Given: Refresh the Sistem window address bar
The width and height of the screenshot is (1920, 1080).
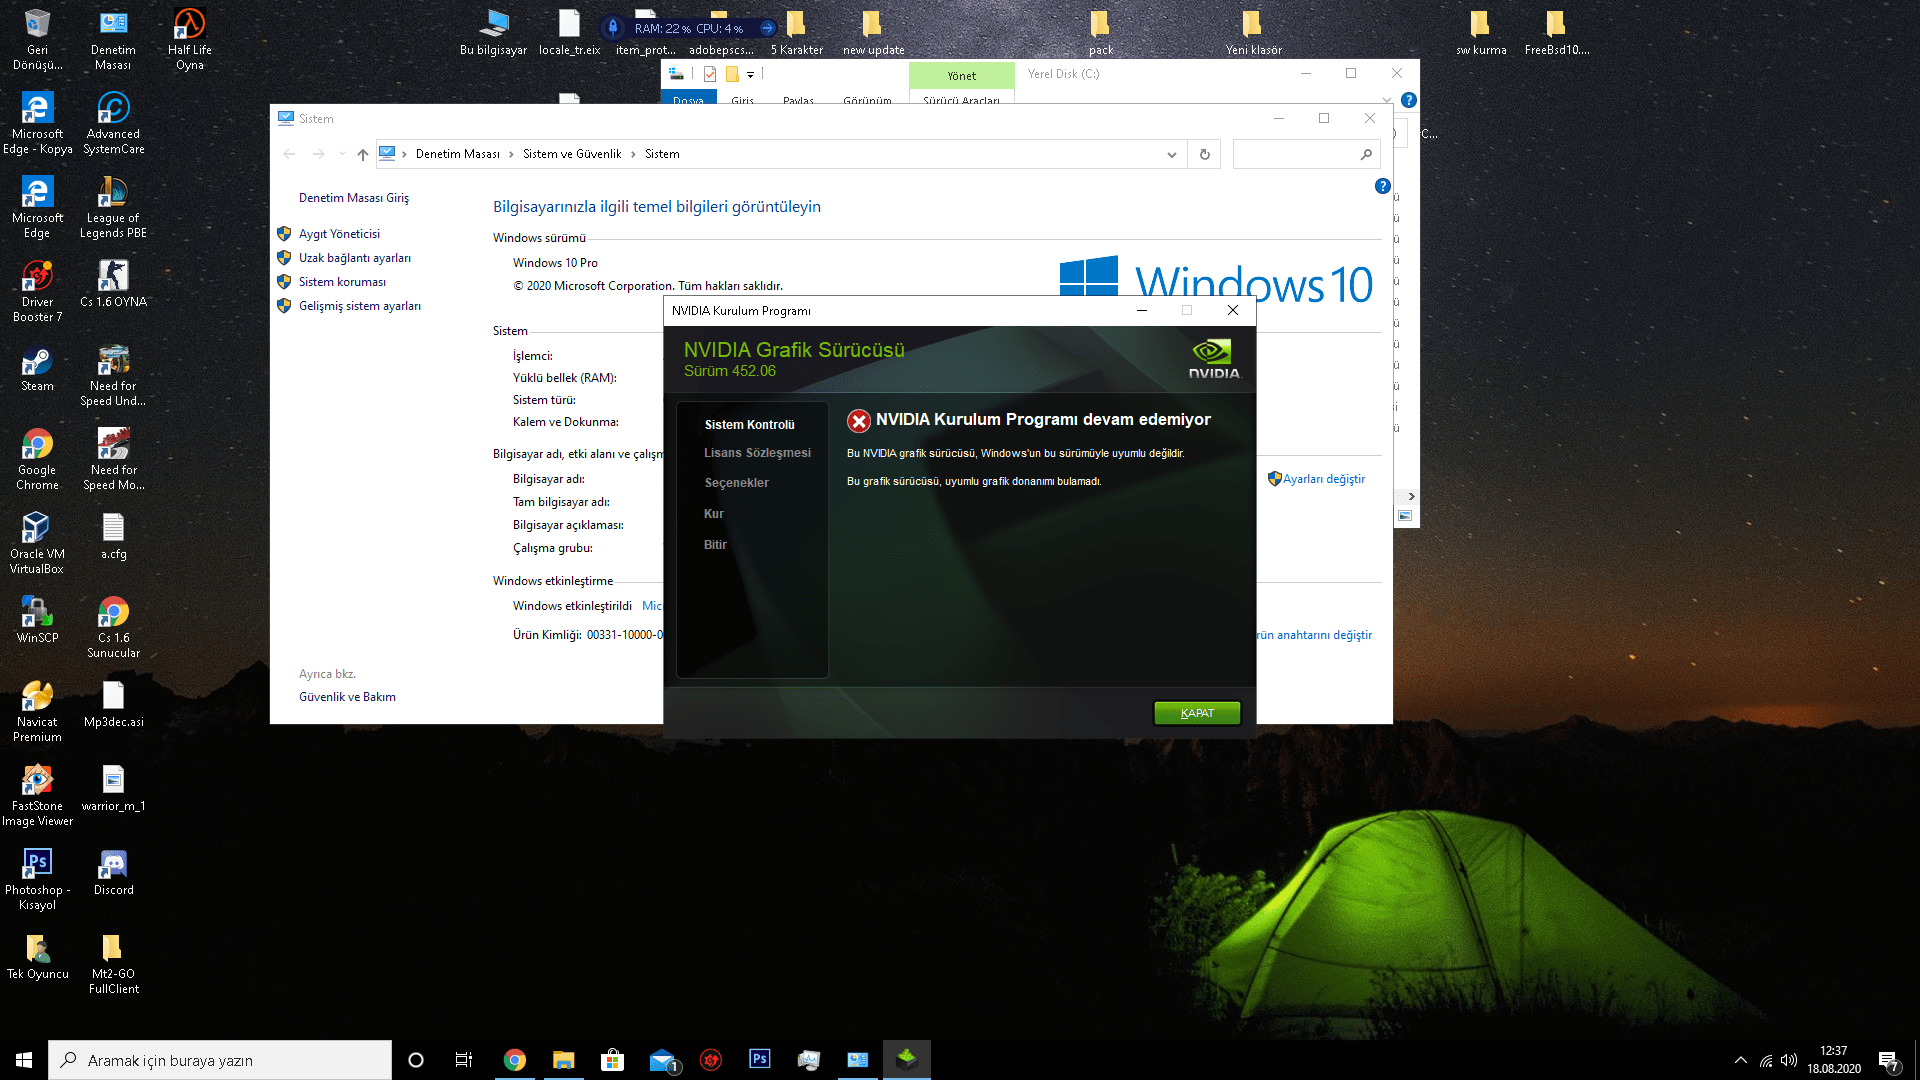Looking at the screenshot, I should [x=1204, y=154].
